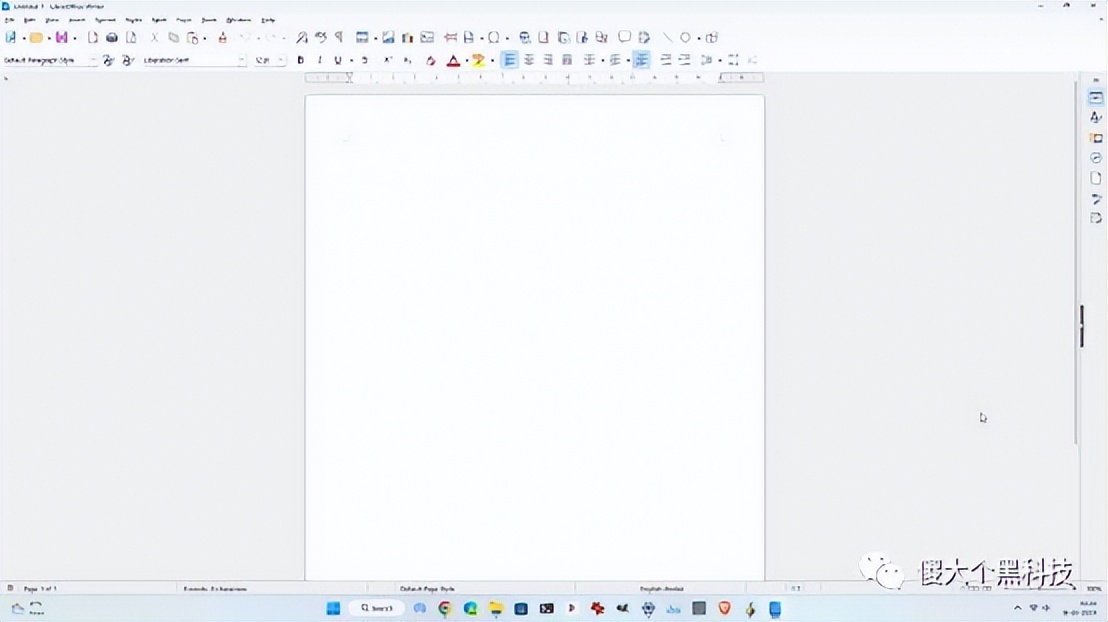This screenshot has width=1108, height=622.
Task: Click the Windows Start button in taskbar
Action: (x=333, y=608)
